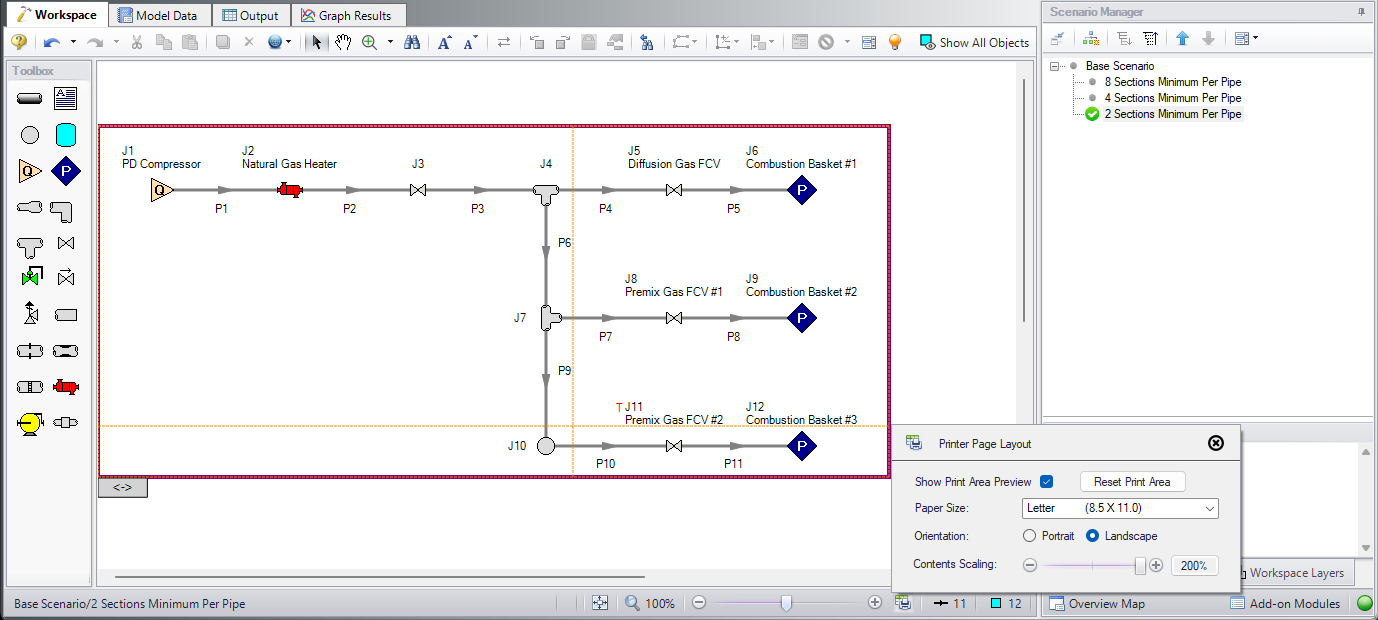Increase font size with larger A icon

[444, 42]
